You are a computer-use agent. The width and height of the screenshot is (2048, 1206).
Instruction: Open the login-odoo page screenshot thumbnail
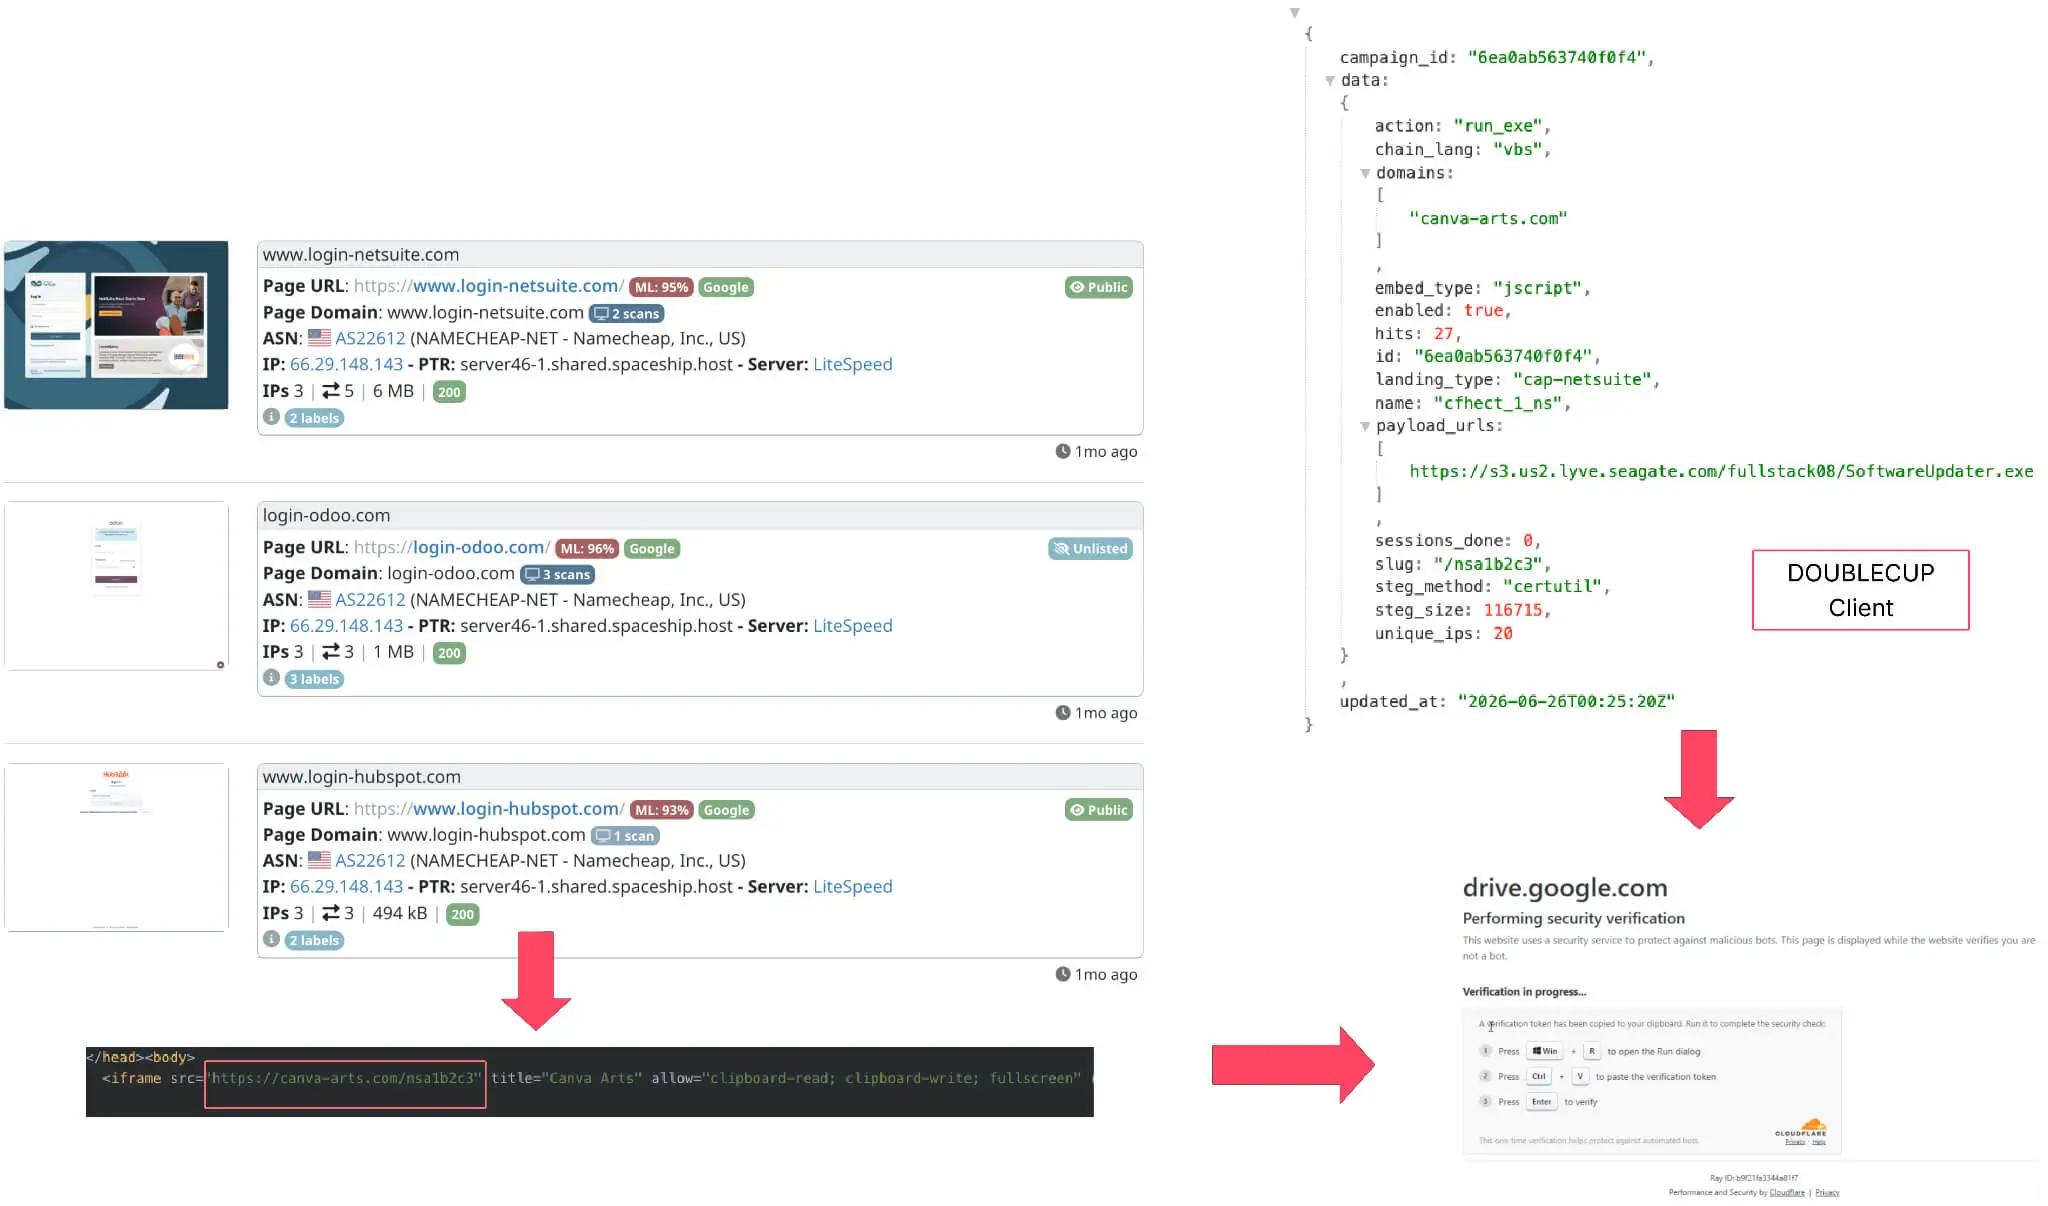pyautogui.click(x=116, y=586)
